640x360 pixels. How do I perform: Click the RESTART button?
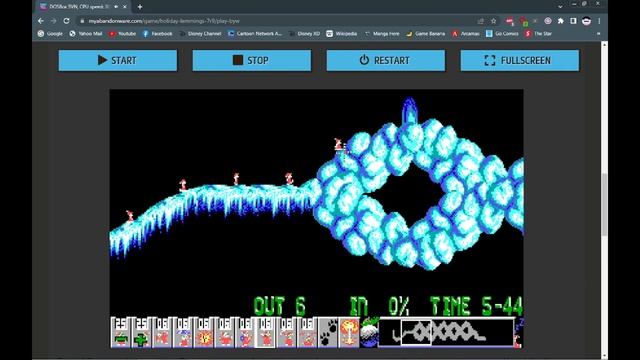[386, 60]
